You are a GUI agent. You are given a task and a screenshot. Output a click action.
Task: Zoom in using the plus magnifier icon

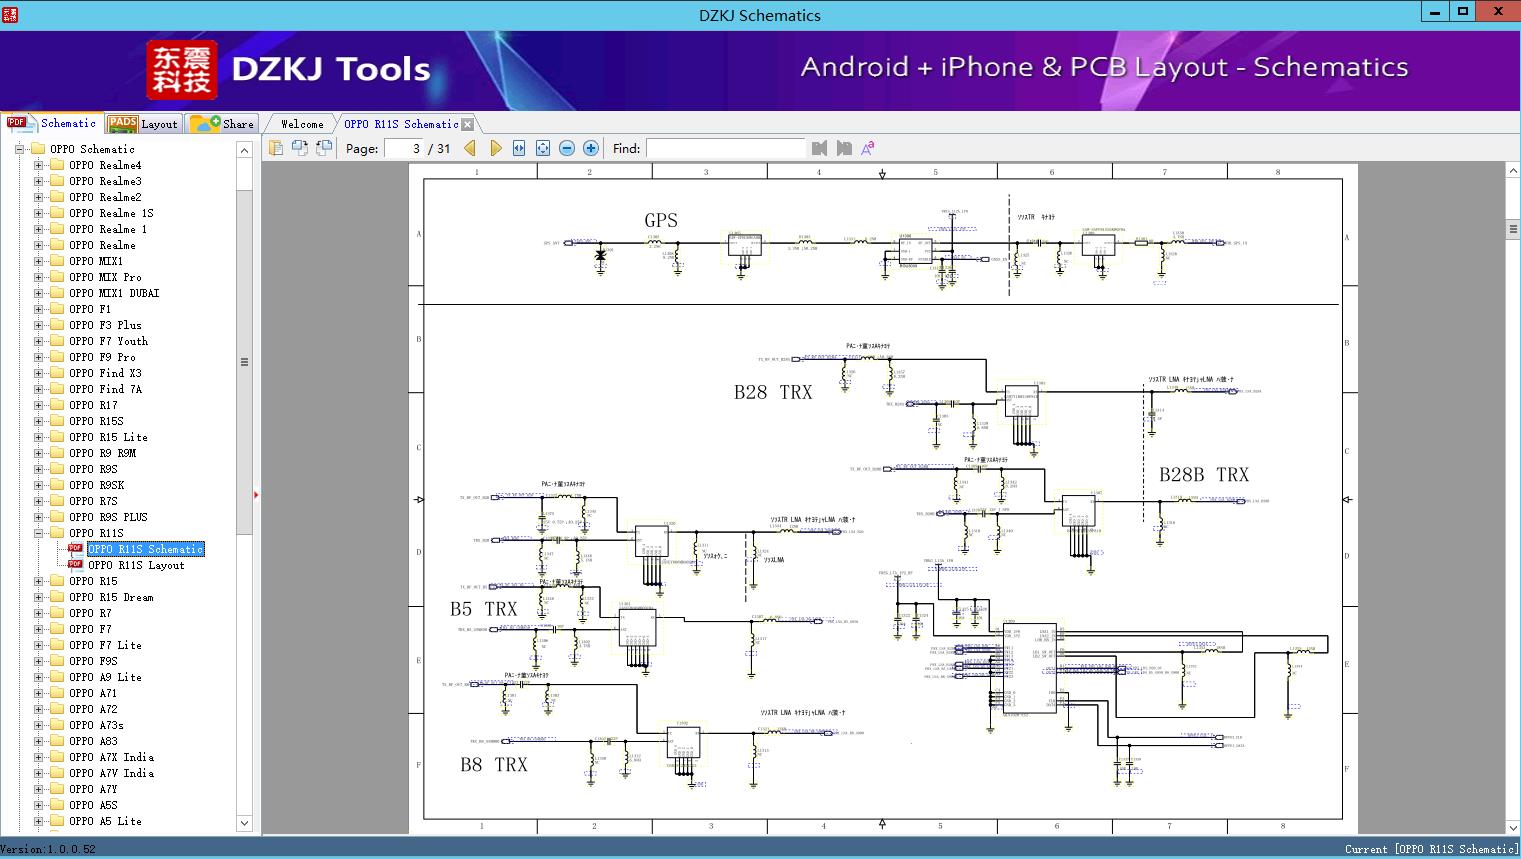pyautogui.click(x=590, y=148)
